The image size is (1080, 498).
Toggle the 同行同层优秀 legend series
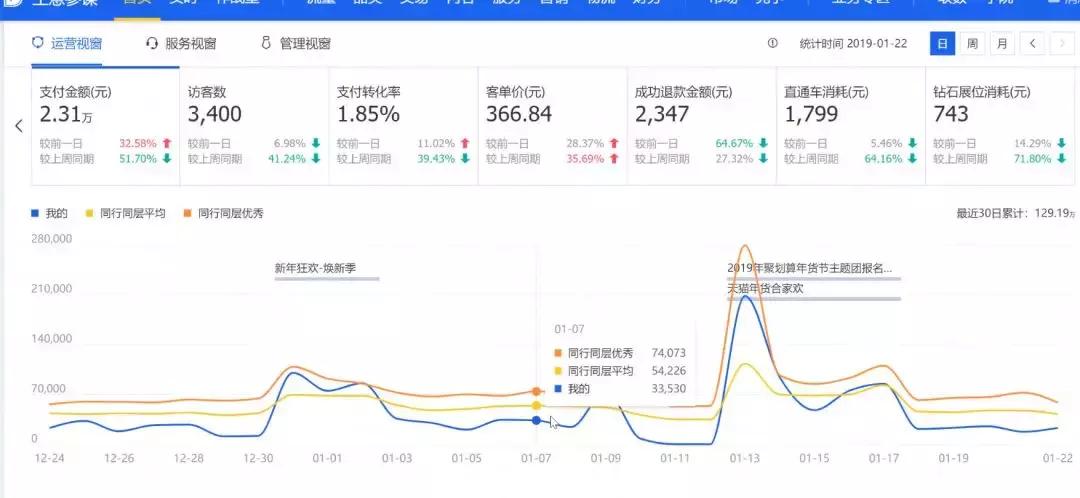click(x=223, y=214)
